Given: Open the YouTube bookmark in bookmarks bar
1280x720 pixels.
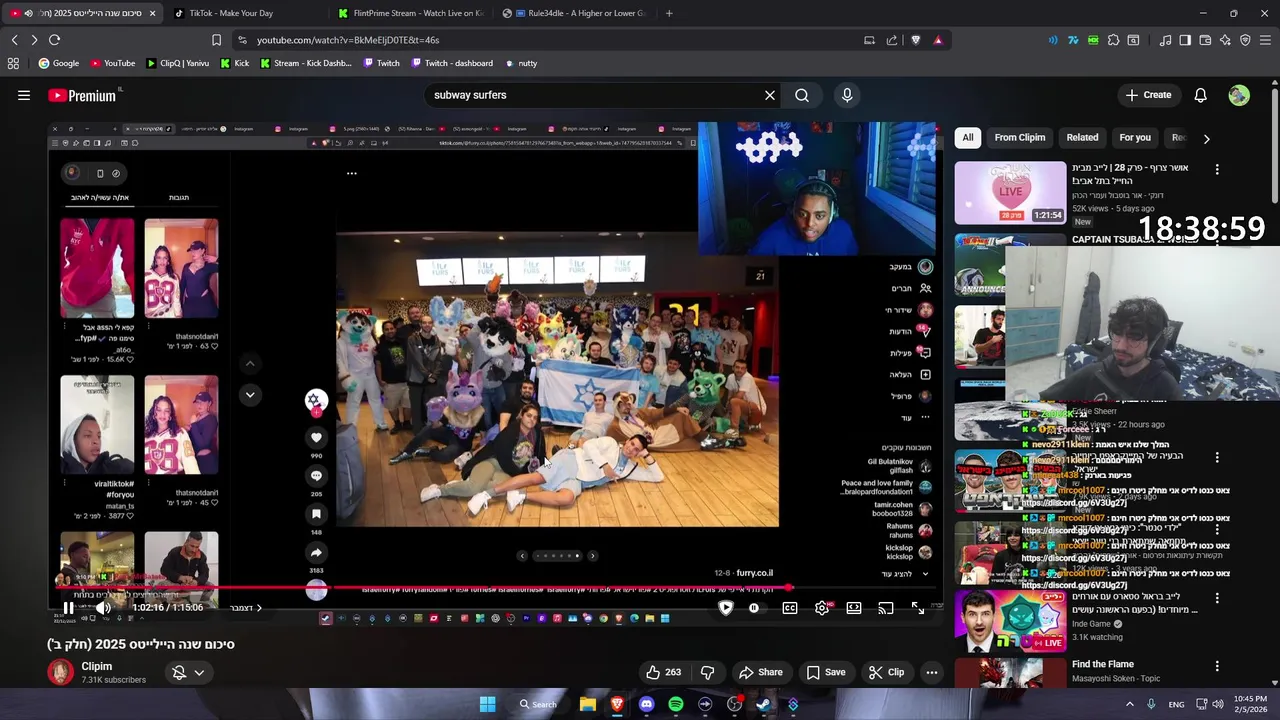Looking at the screenshot, I should (112, 63).
